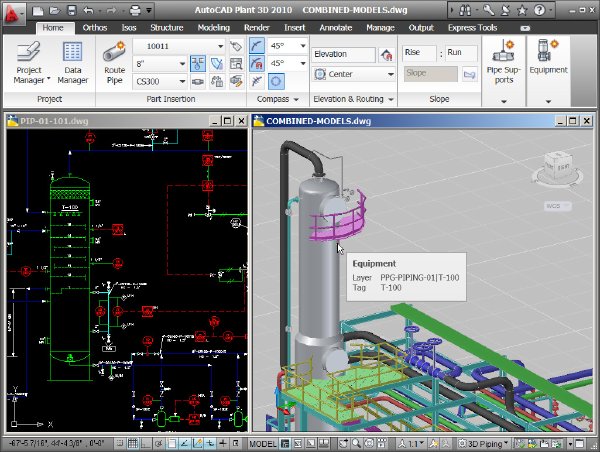Activate the PIP-01-101.dwg window title bar
Image resolution: width=600 pixels, height=452 pixels.
(x=107, y=121)
